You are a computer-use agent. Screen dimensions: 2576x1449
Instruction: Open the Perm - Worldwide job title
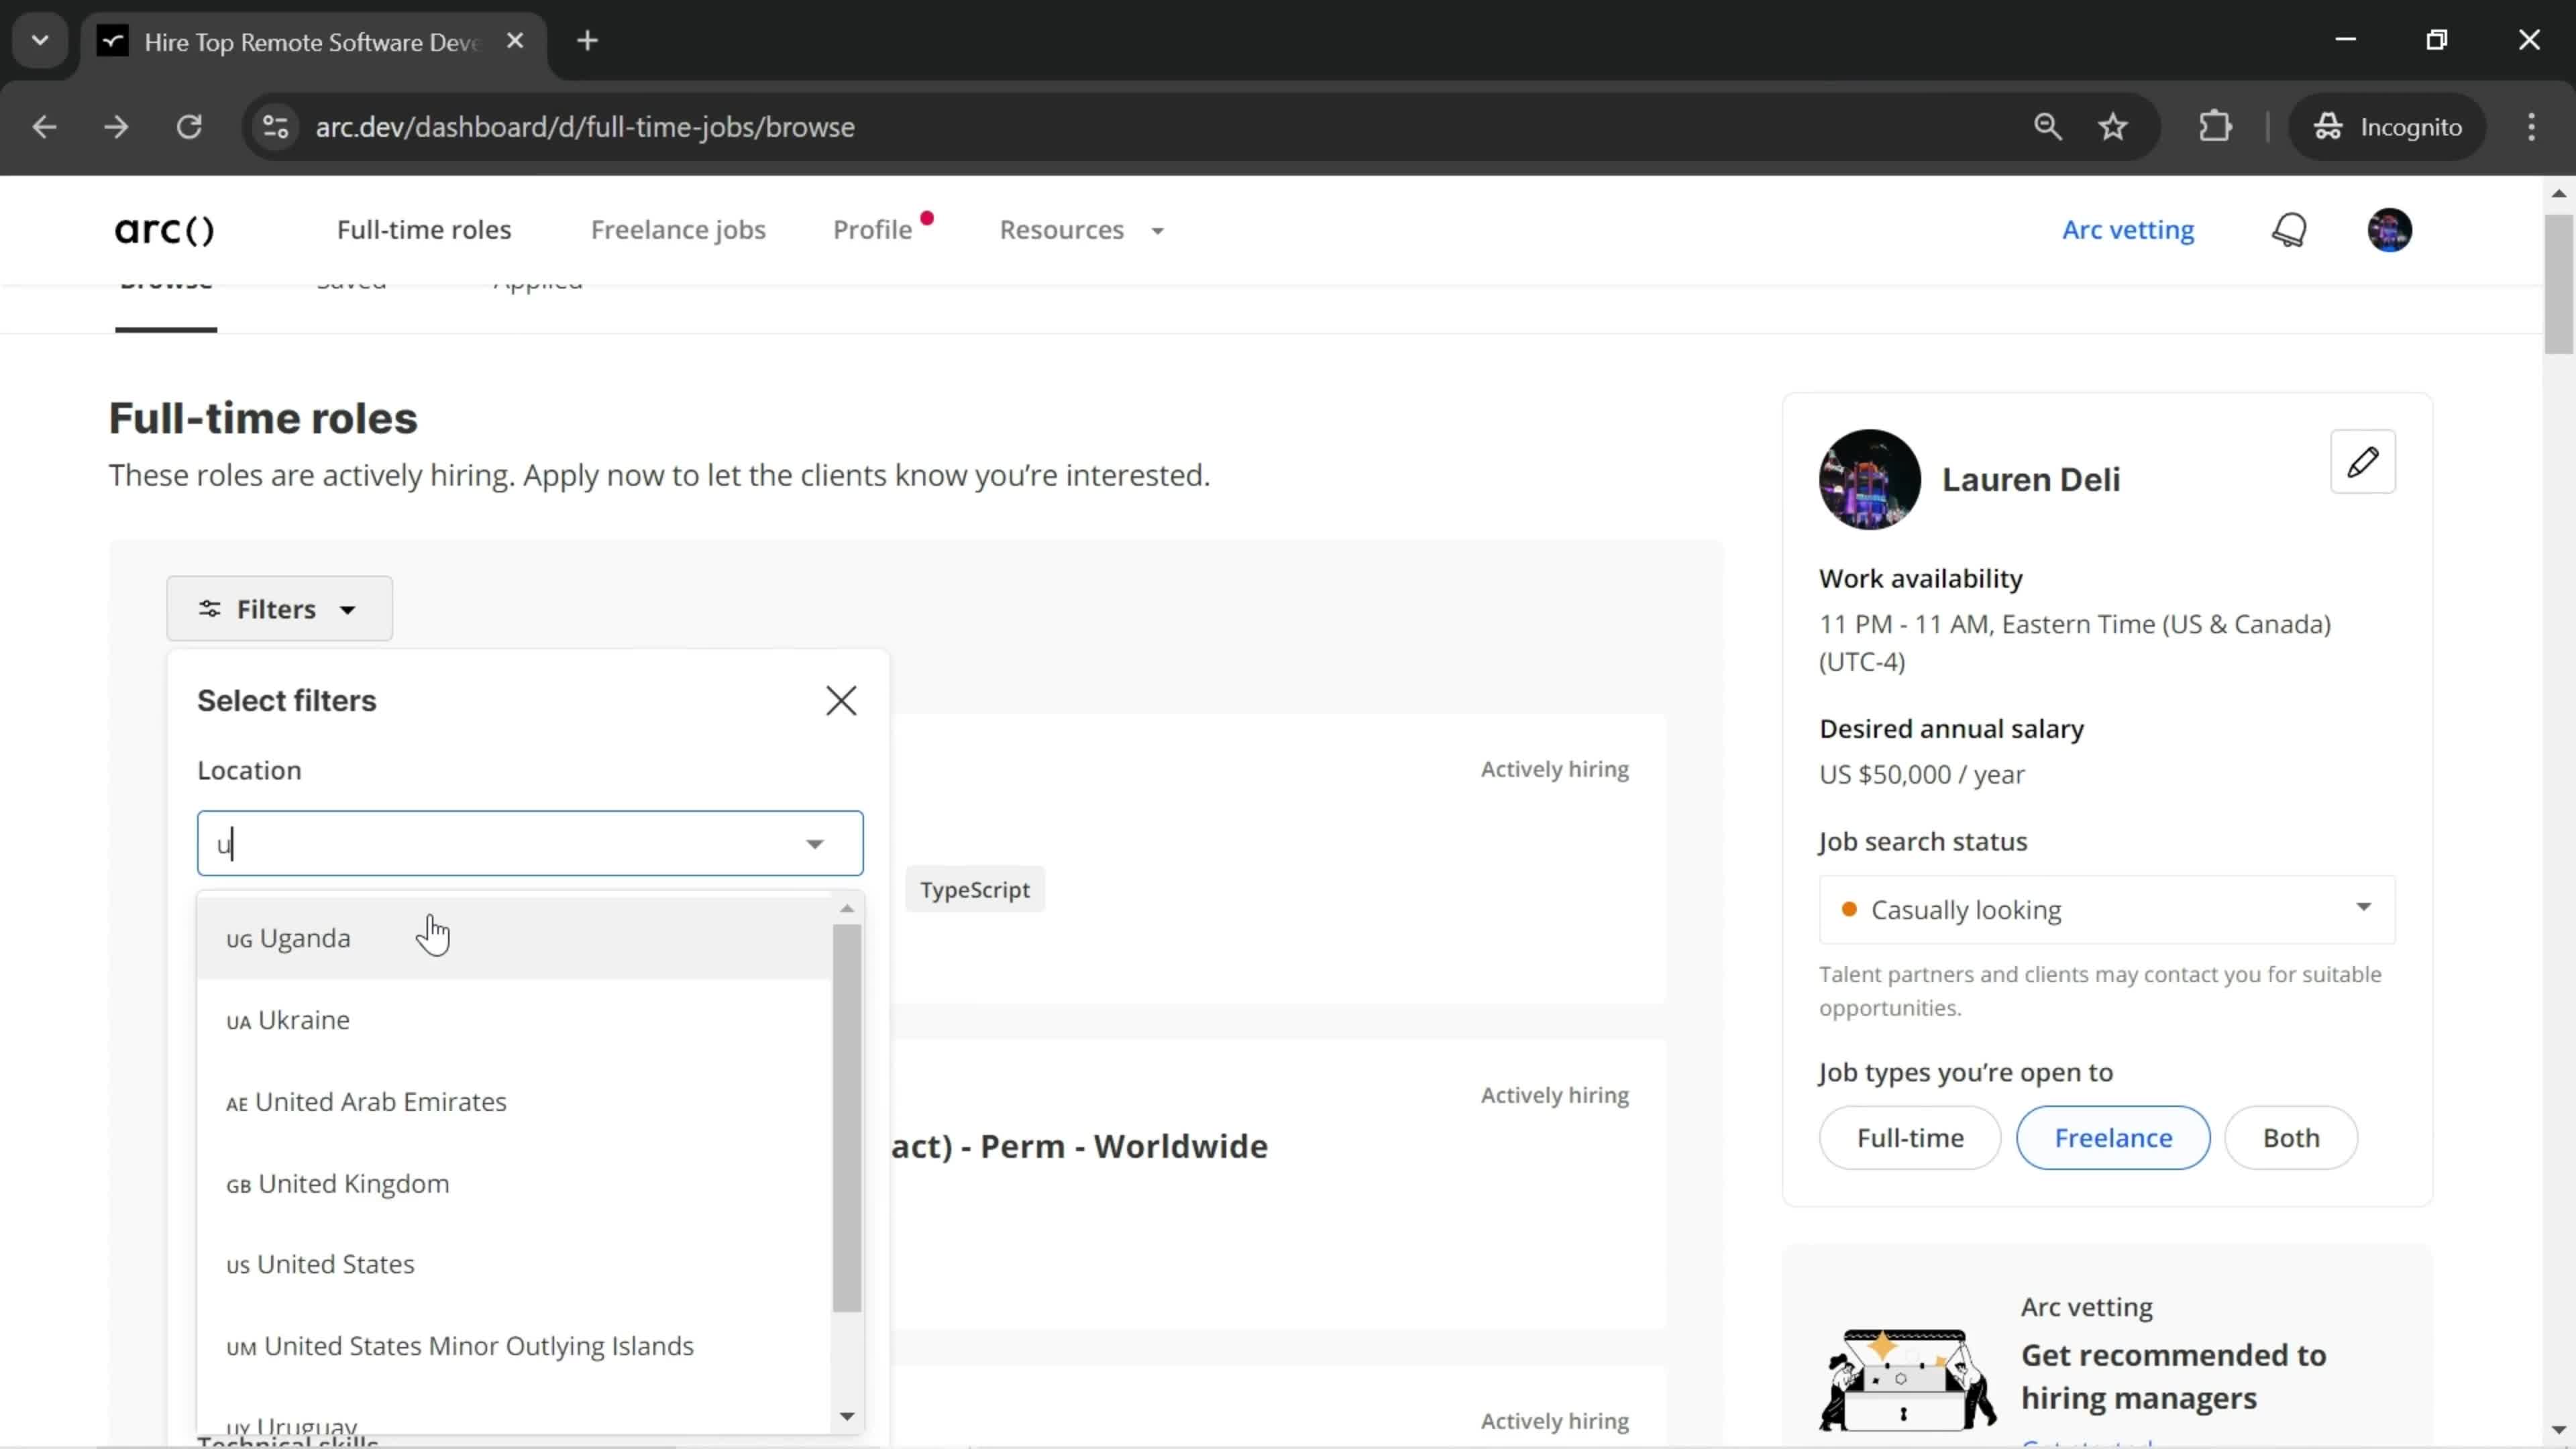click(x=1080, y=1146)
